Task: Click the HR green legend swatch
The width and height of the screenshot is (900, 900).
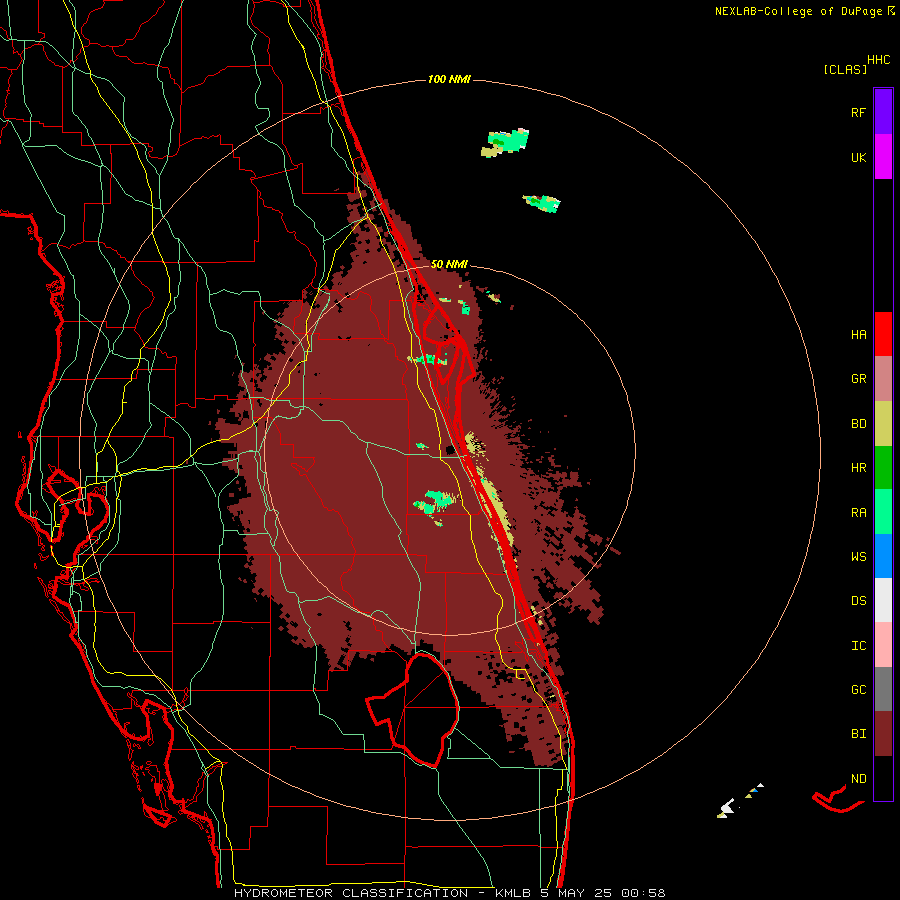Action: (x=883, y=468)
